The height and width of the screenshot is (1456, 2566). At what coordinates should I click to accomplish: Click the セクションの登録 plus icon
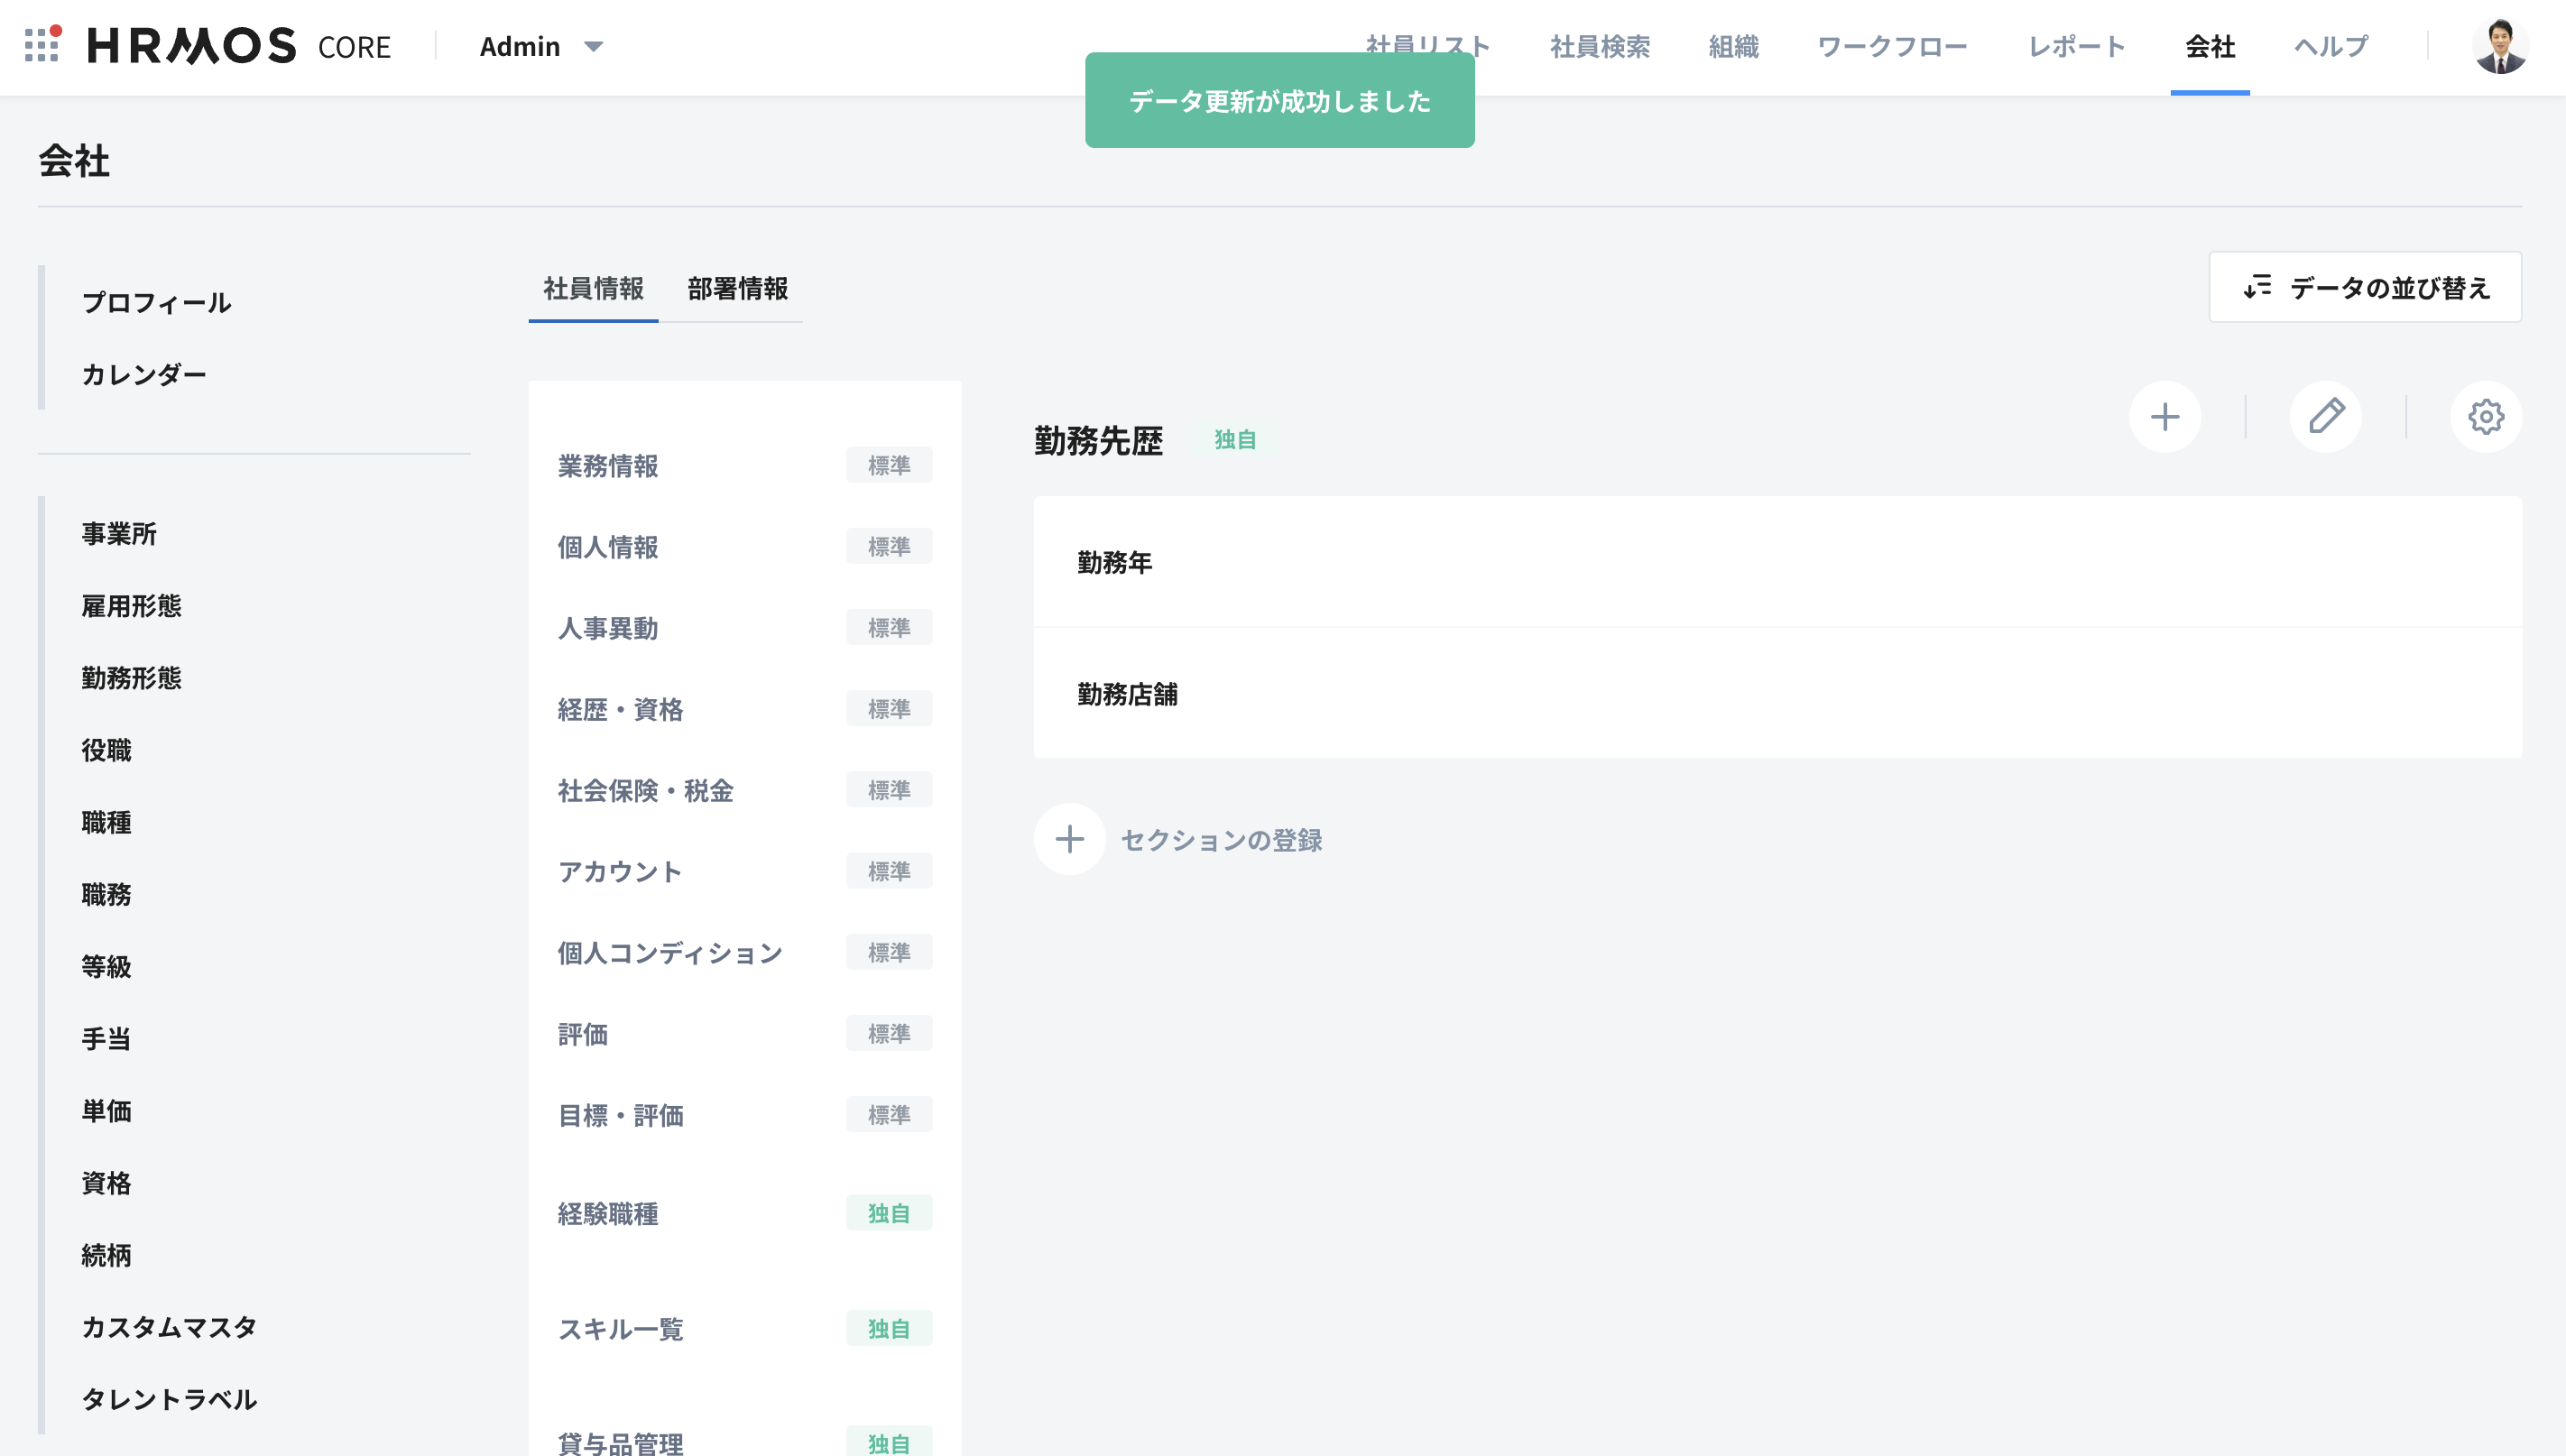click(x=1069, y=839)
